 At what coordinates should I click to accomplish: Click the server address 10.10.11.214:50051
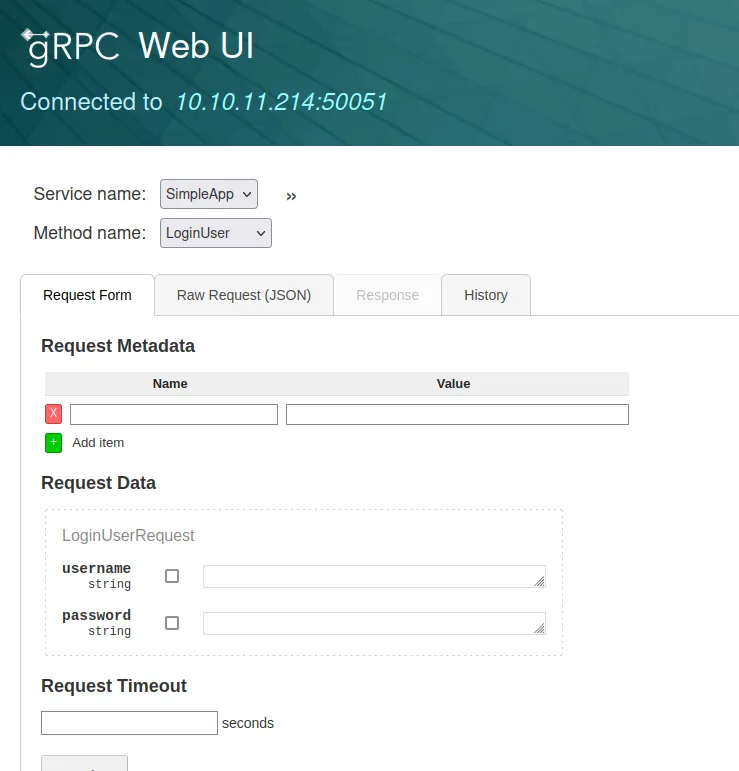[281, 102]
